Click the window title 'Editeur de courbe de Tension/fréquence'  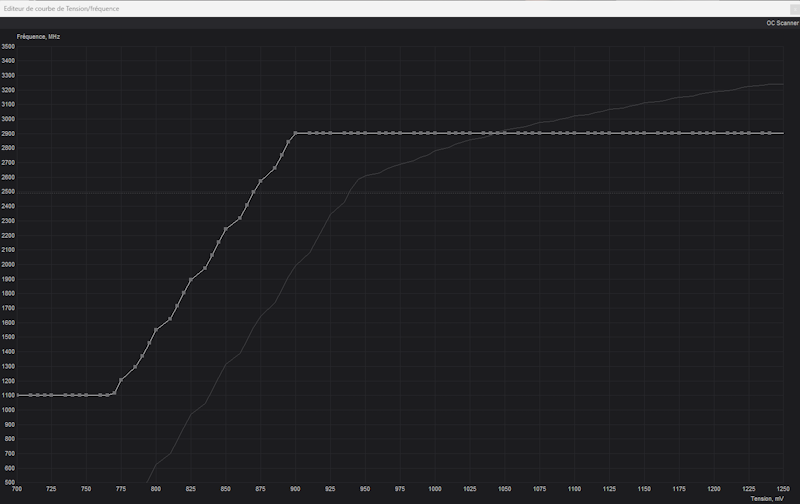coord(61,9)
